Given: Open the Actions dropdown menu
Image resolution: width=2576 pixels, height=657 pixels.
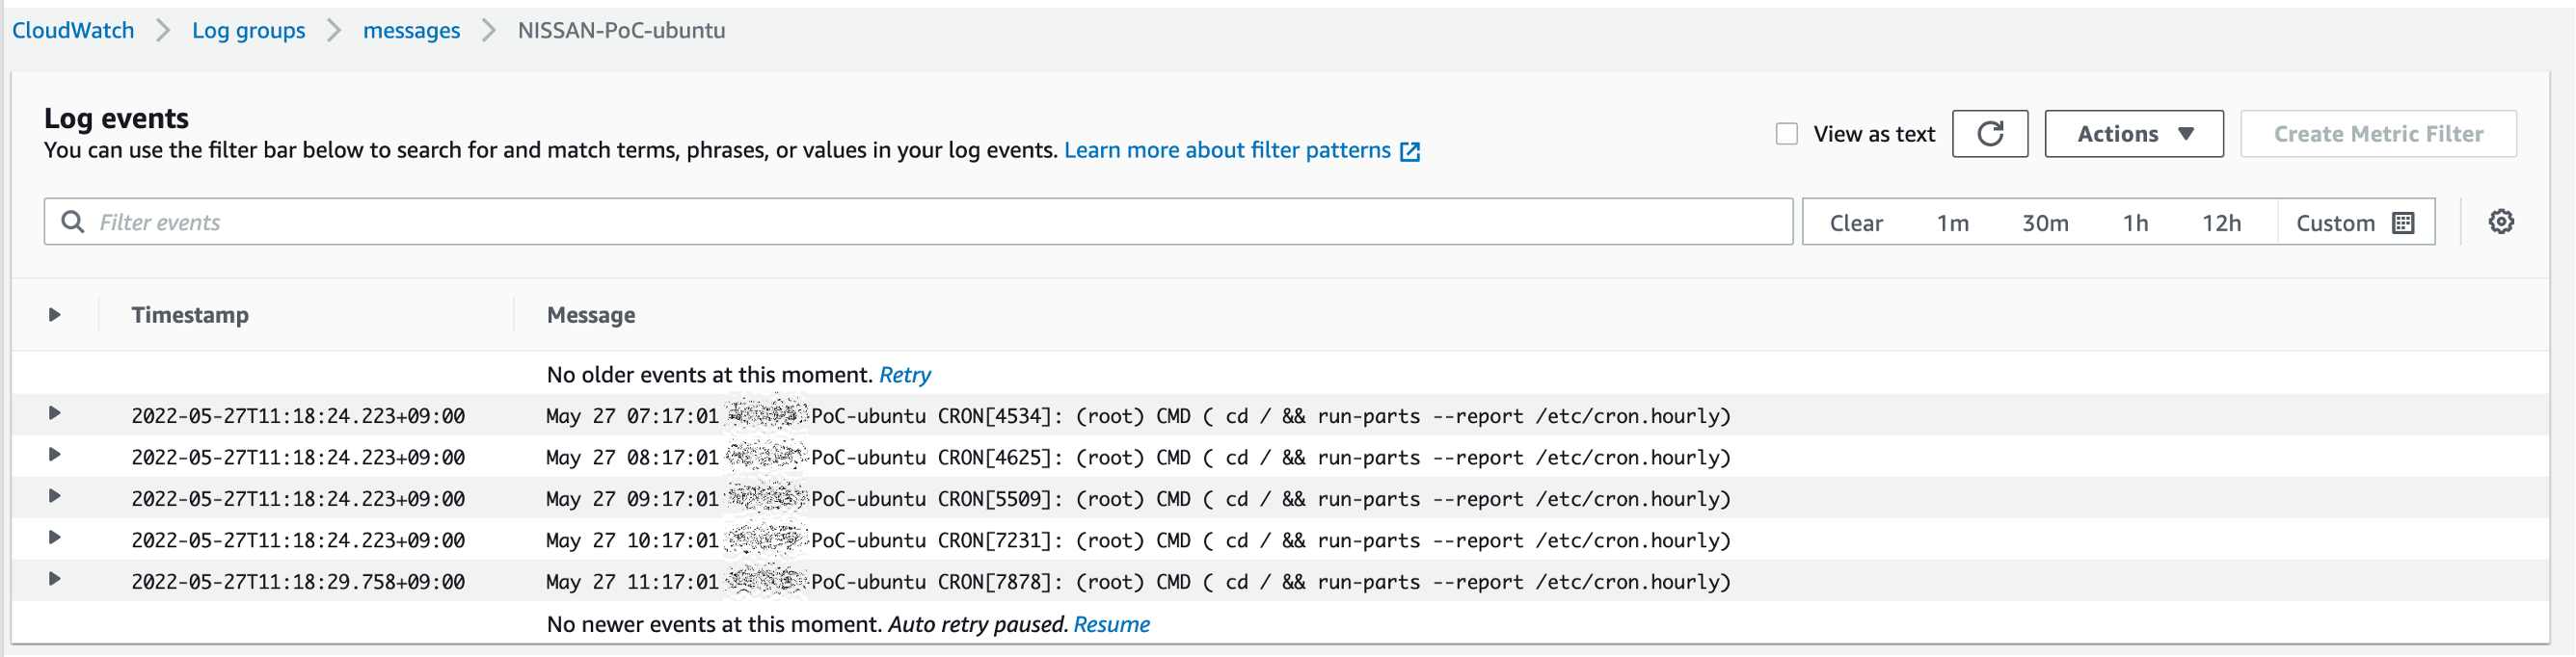Looking at the screenshot, I should coord(2134,134).
